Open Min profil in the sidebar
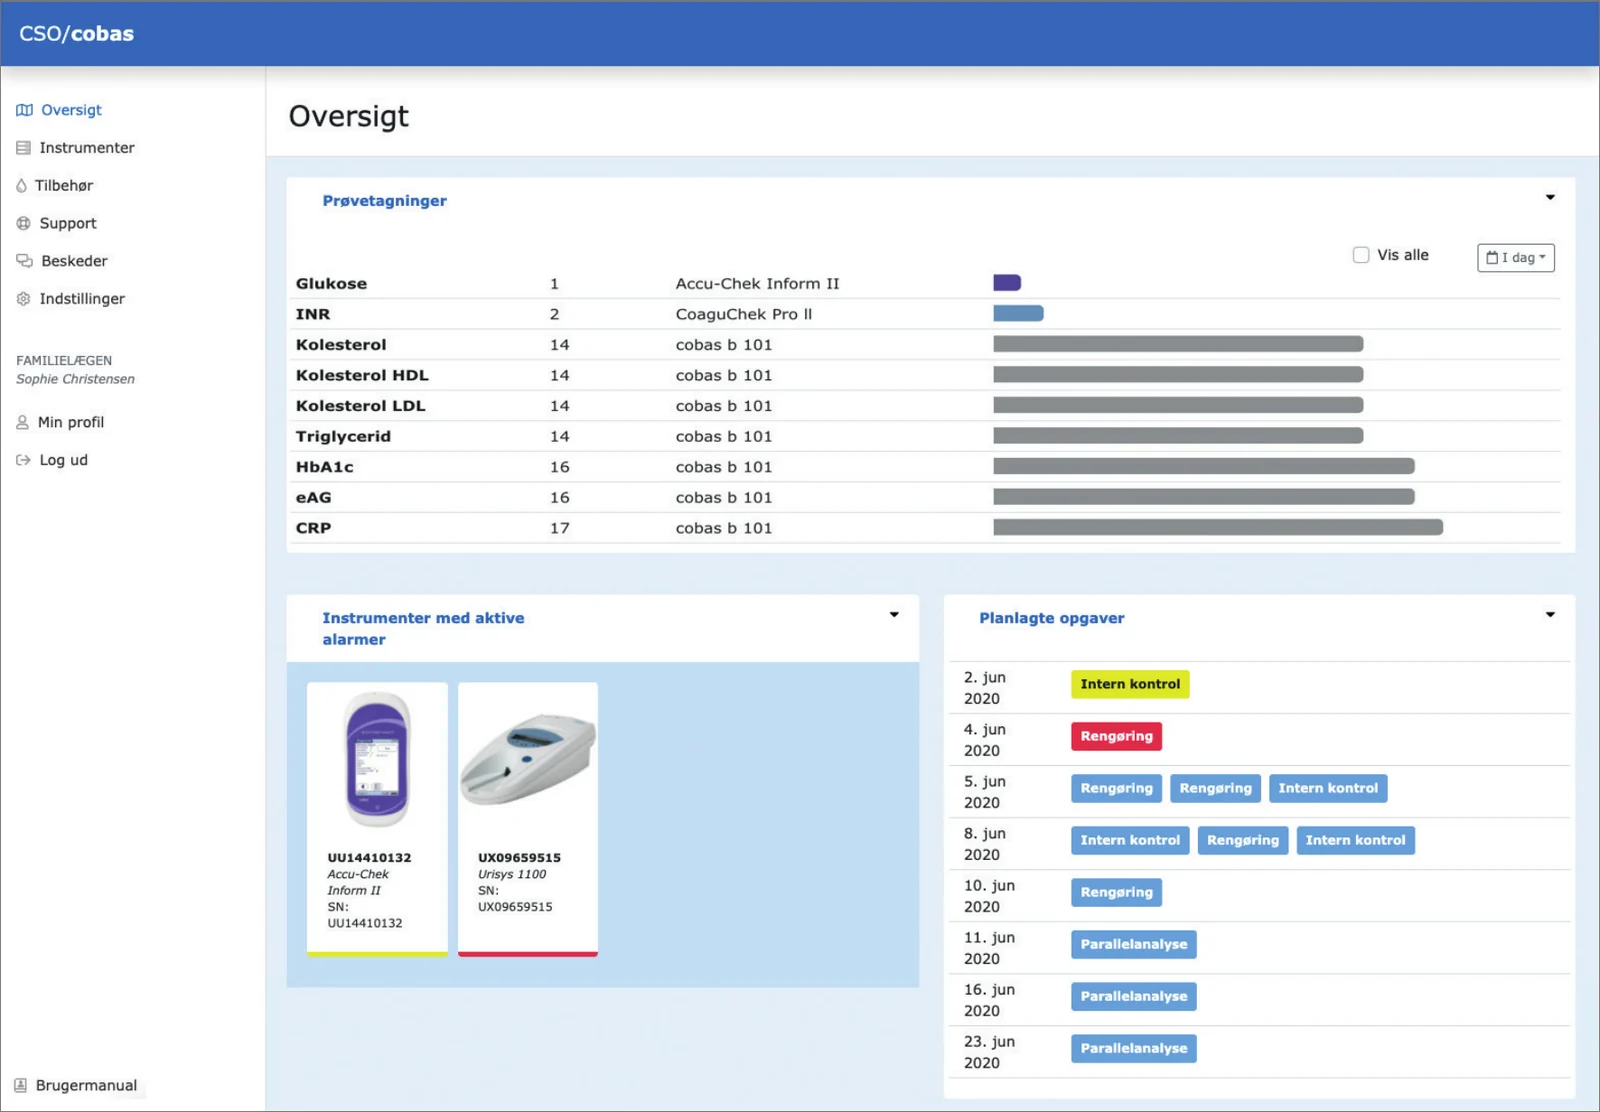Screen dimensions: 1600x1112 click(71, 423)
